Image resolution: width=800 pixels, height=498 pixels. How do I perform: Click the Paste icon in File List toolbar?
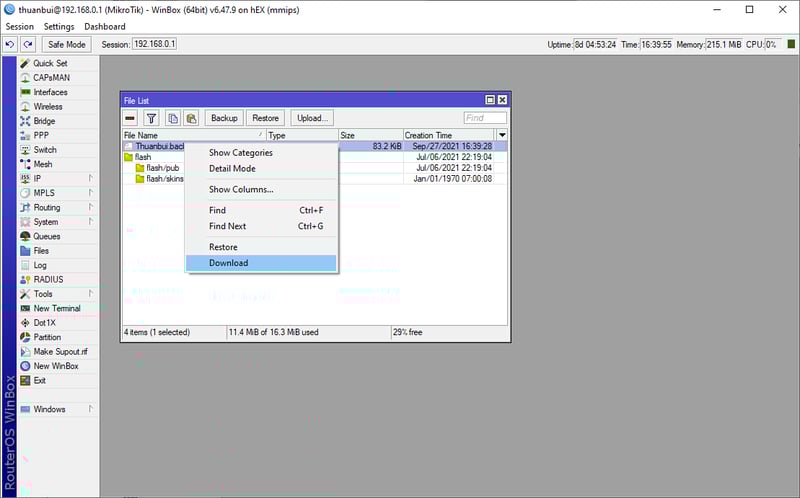(191, 118)
